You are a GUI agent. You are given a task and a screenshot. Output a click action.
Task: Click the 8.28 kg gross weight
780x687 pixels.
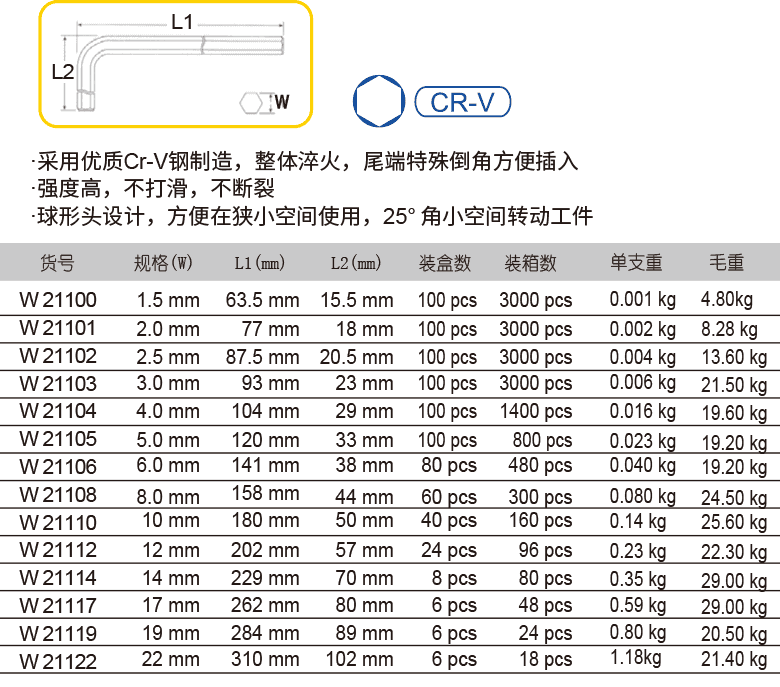point(729,329)
